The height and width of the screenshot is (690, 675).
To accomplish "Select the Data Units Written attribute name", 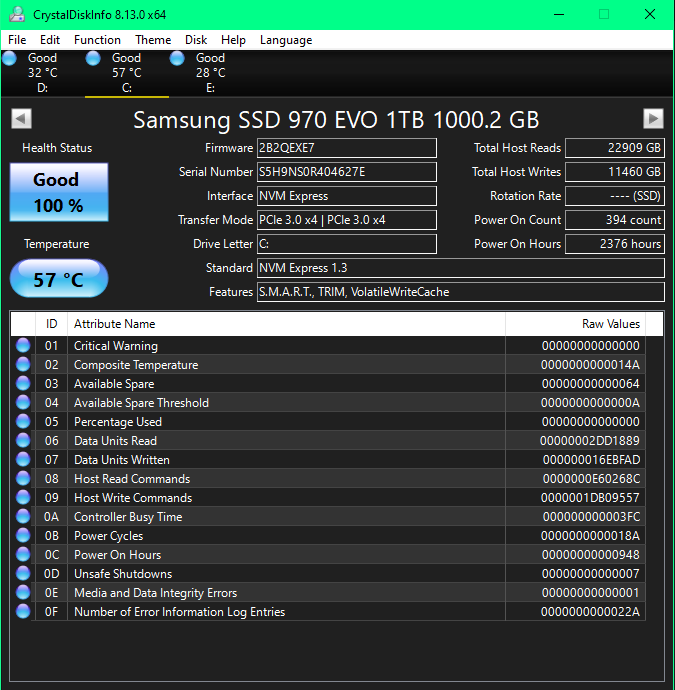I will [x=122, y=460].
